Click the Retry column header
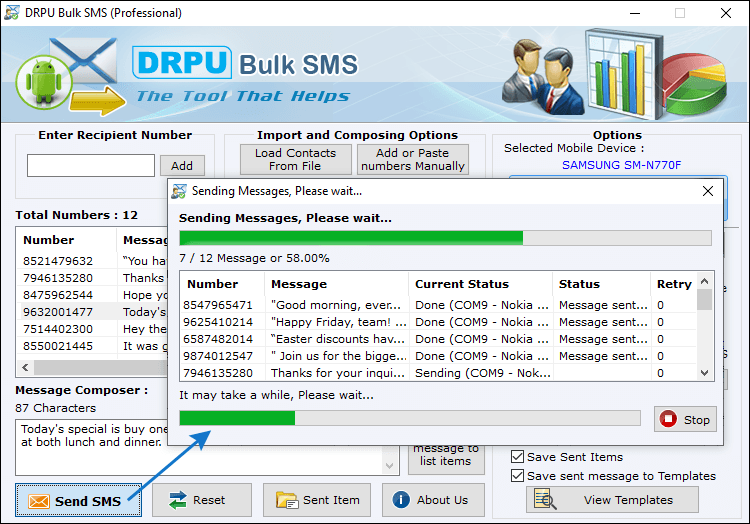Image resolution: width=750 pixels, height=524 pixels. (673, 284)
